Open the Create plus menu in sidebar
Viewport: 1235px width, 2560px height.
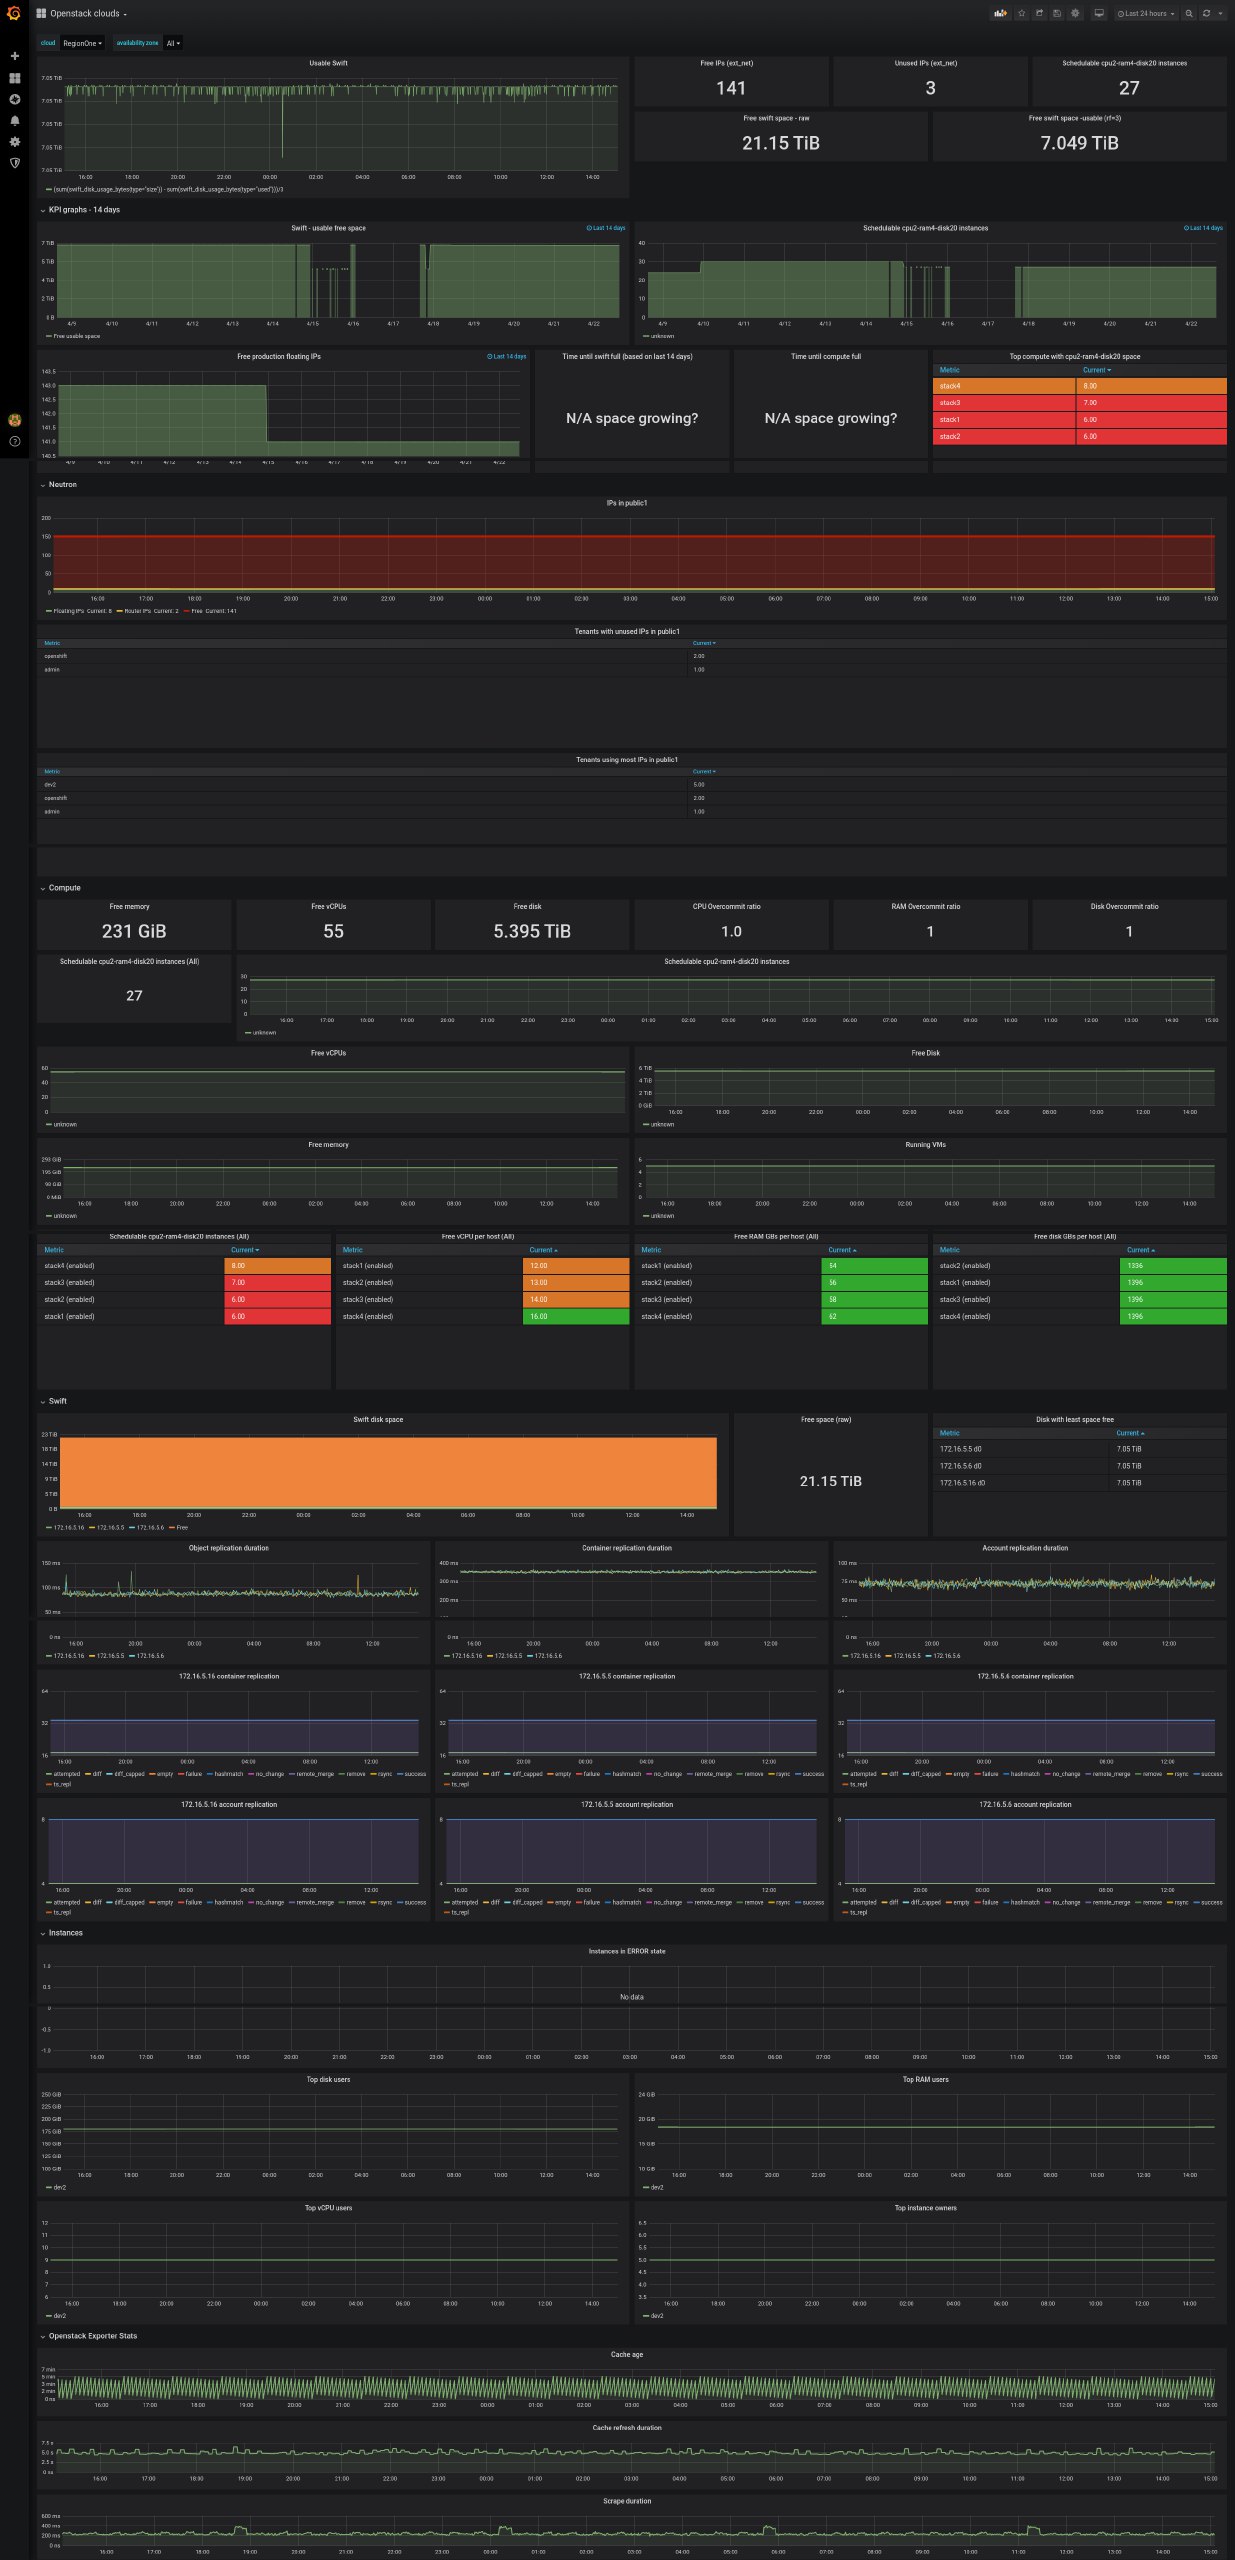pos(14,56)
